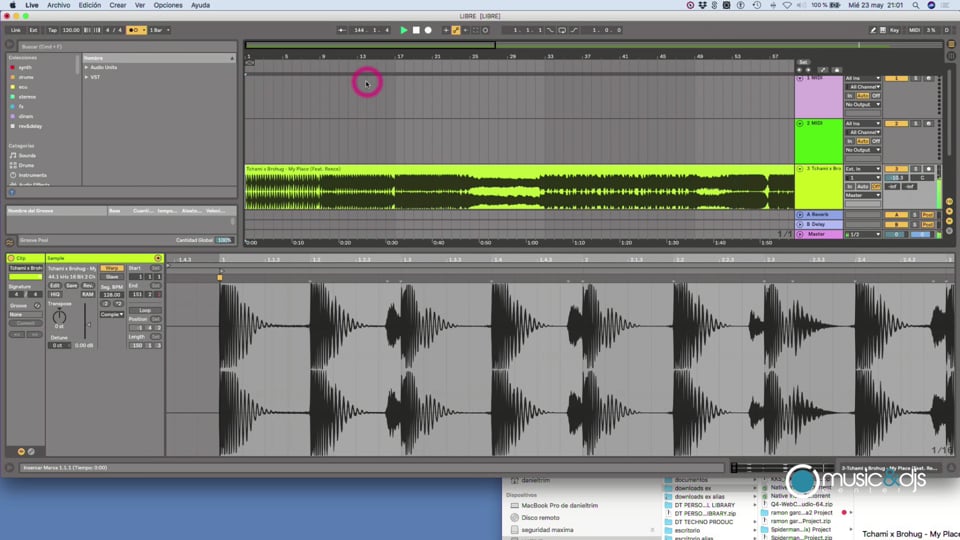Viewport: 960px width, 540px height.
Task: Toggle track 3 activator button
Action: point(896,169)
